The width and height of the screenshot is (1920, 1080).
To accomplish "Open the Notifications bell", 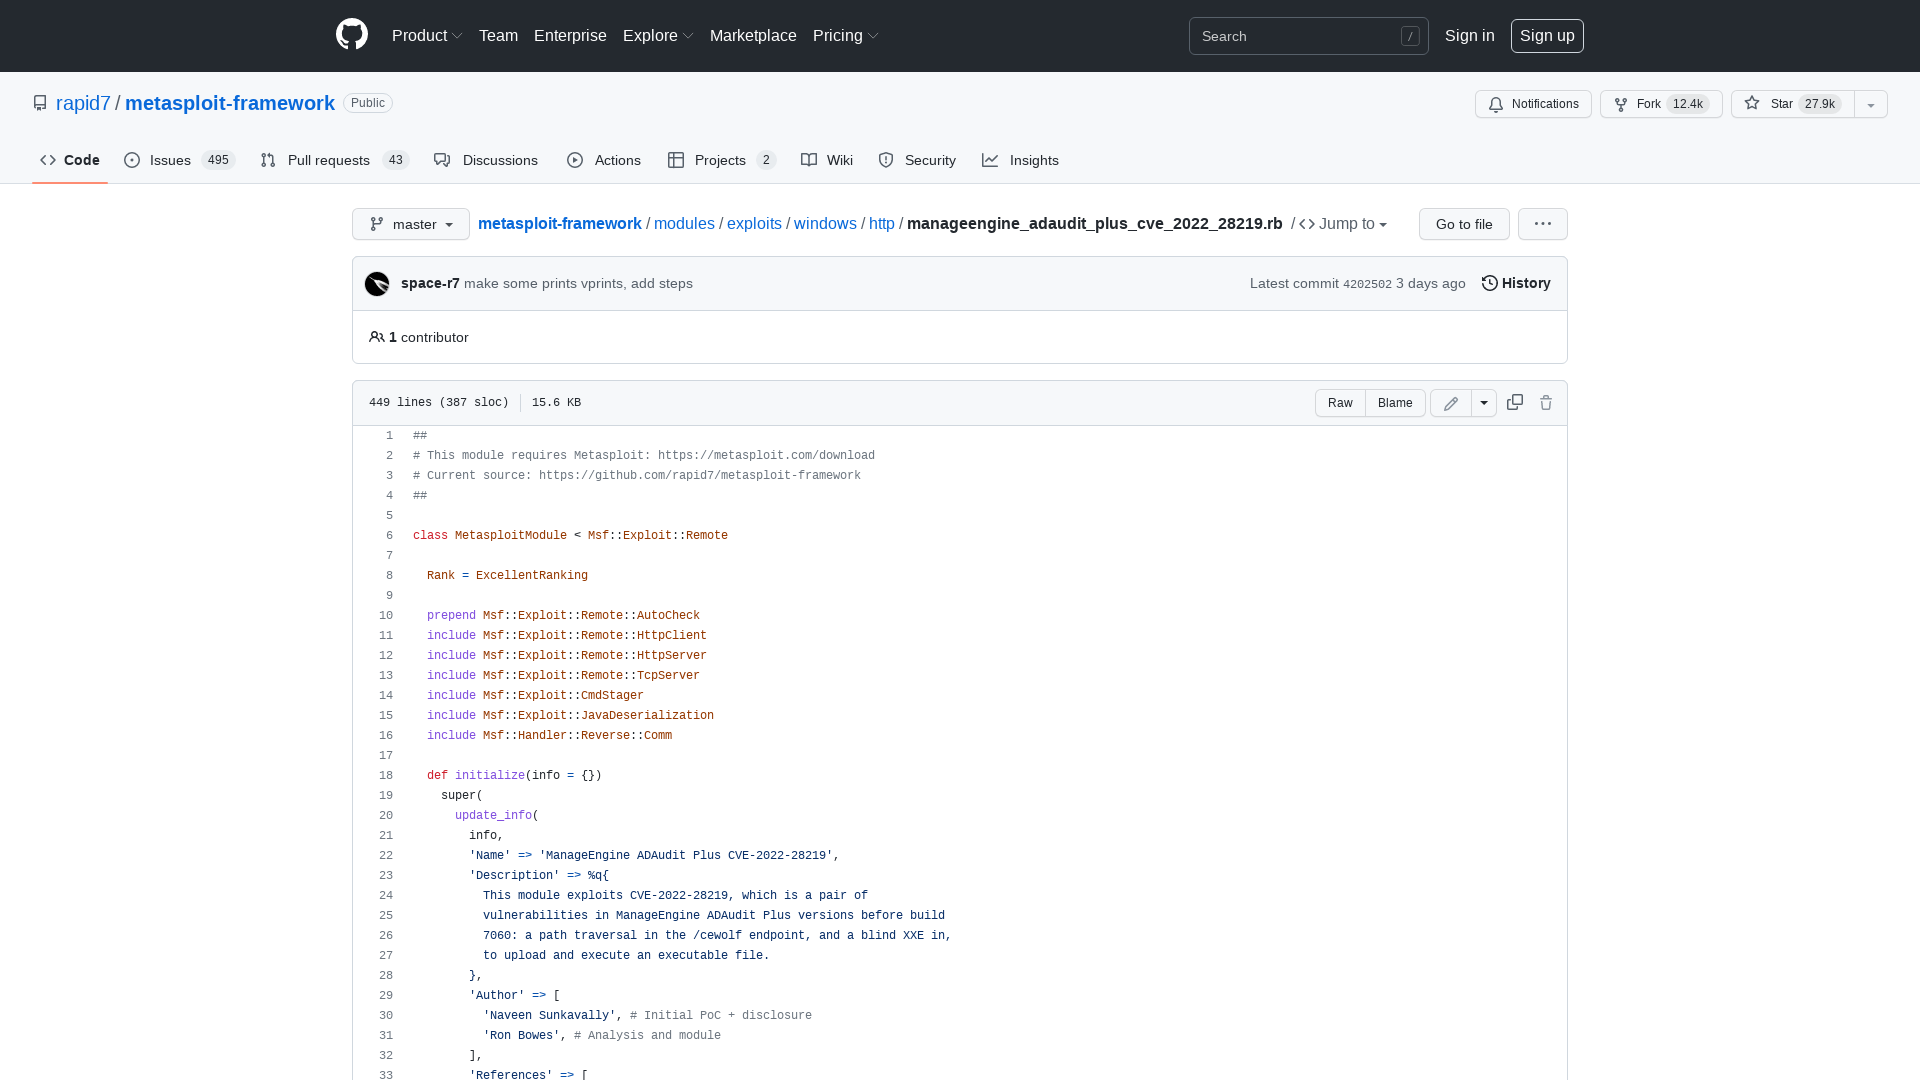I will click(1533, 104).
